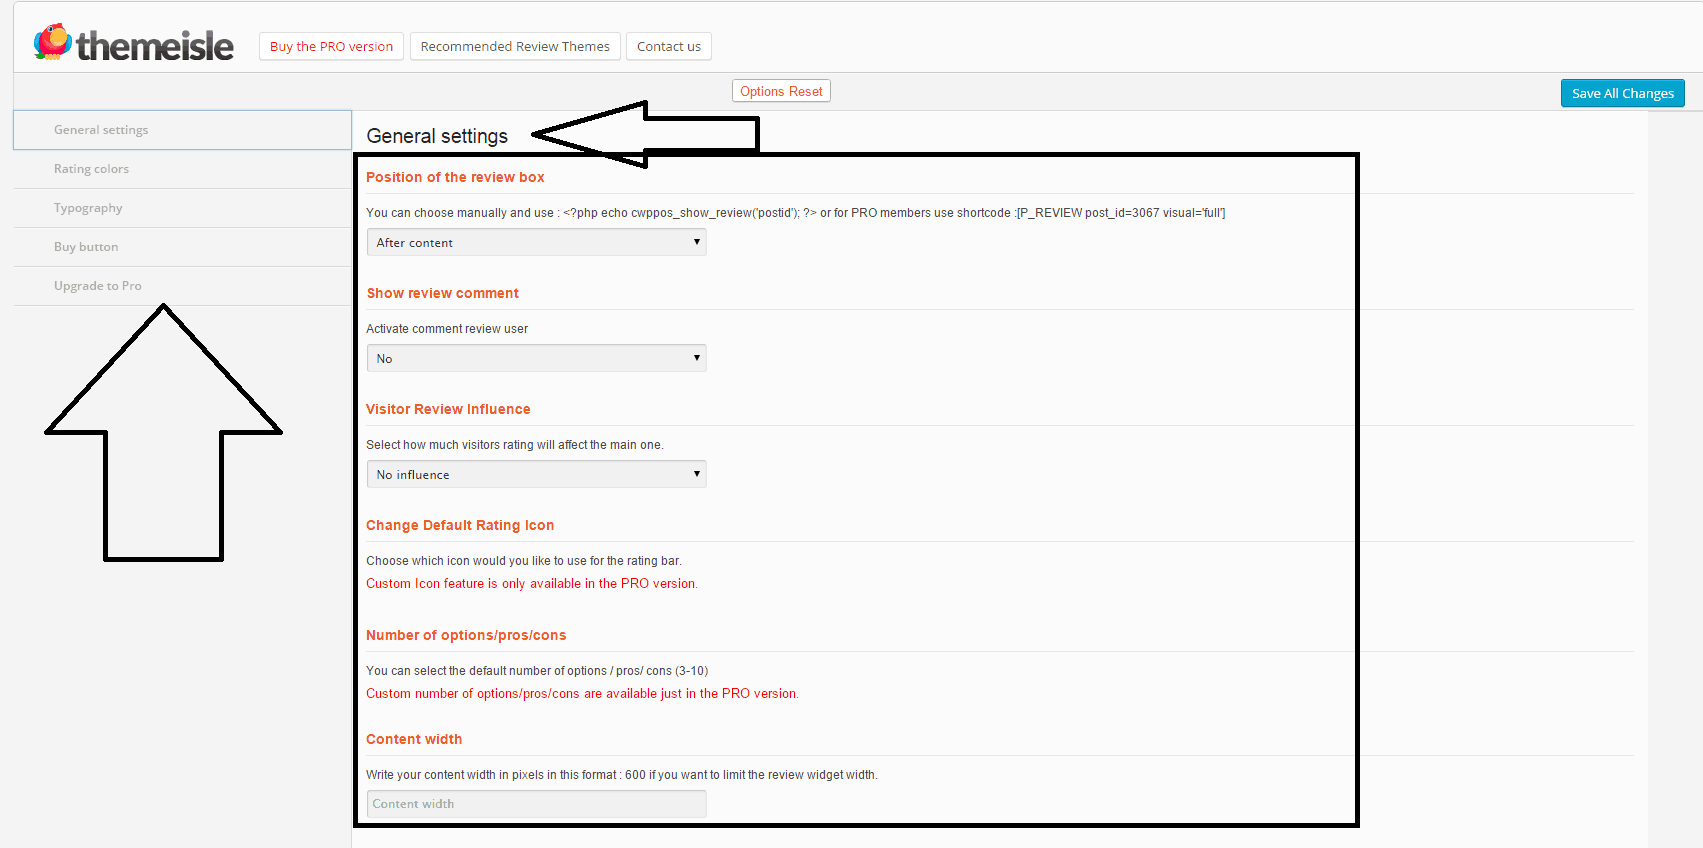The width and height of the screenshot is (1703, 848).
Task: Open the After content position dropdown
Action: coord(536,242)
